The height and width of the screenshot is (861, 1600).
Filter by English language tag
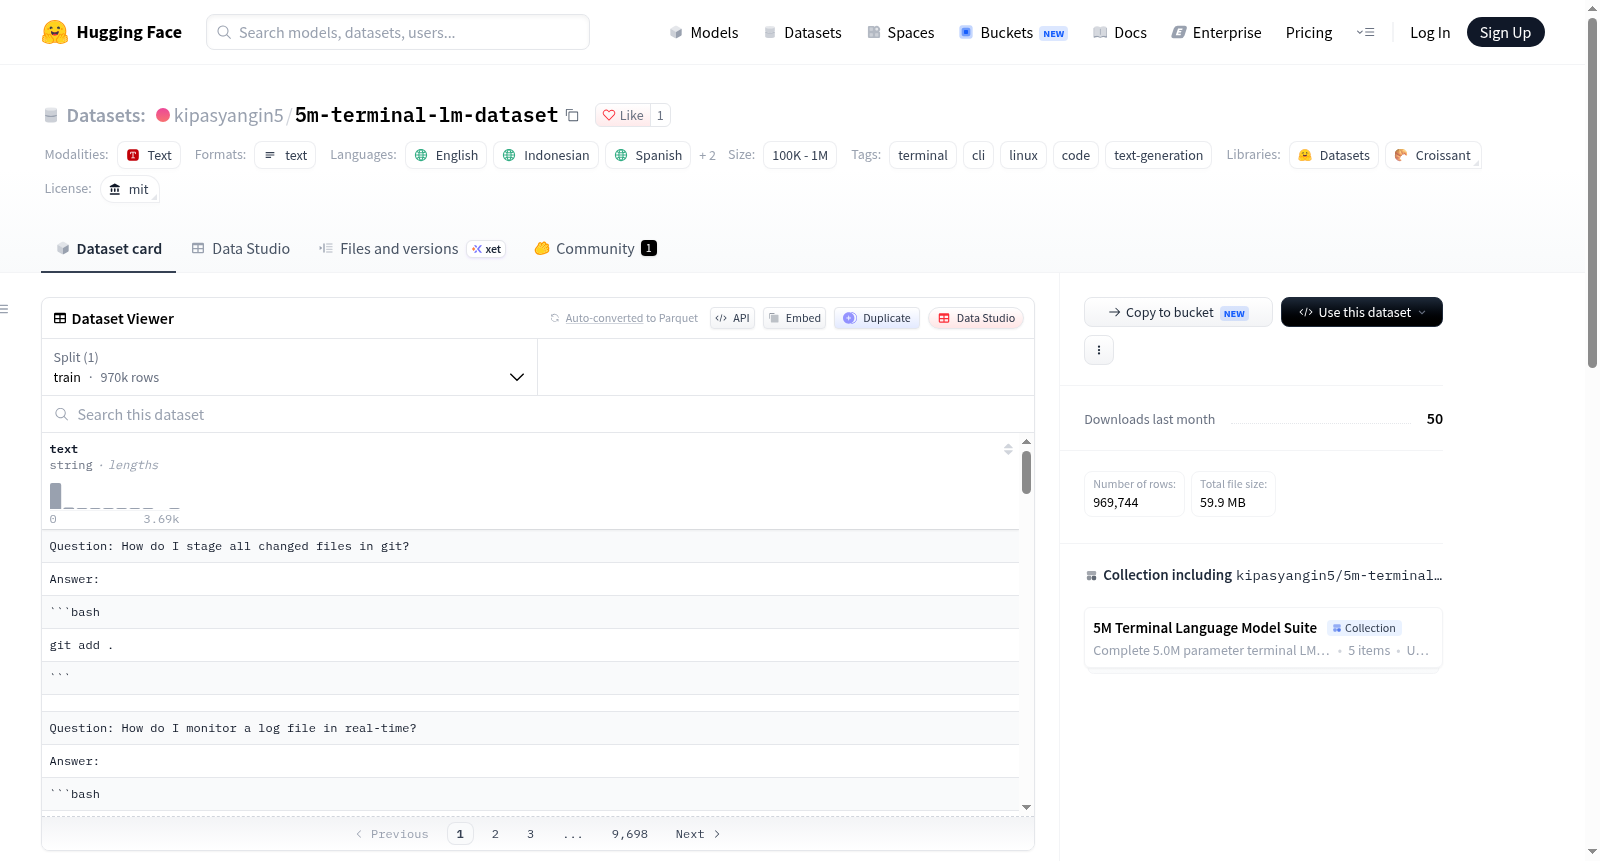click(446, 155)
